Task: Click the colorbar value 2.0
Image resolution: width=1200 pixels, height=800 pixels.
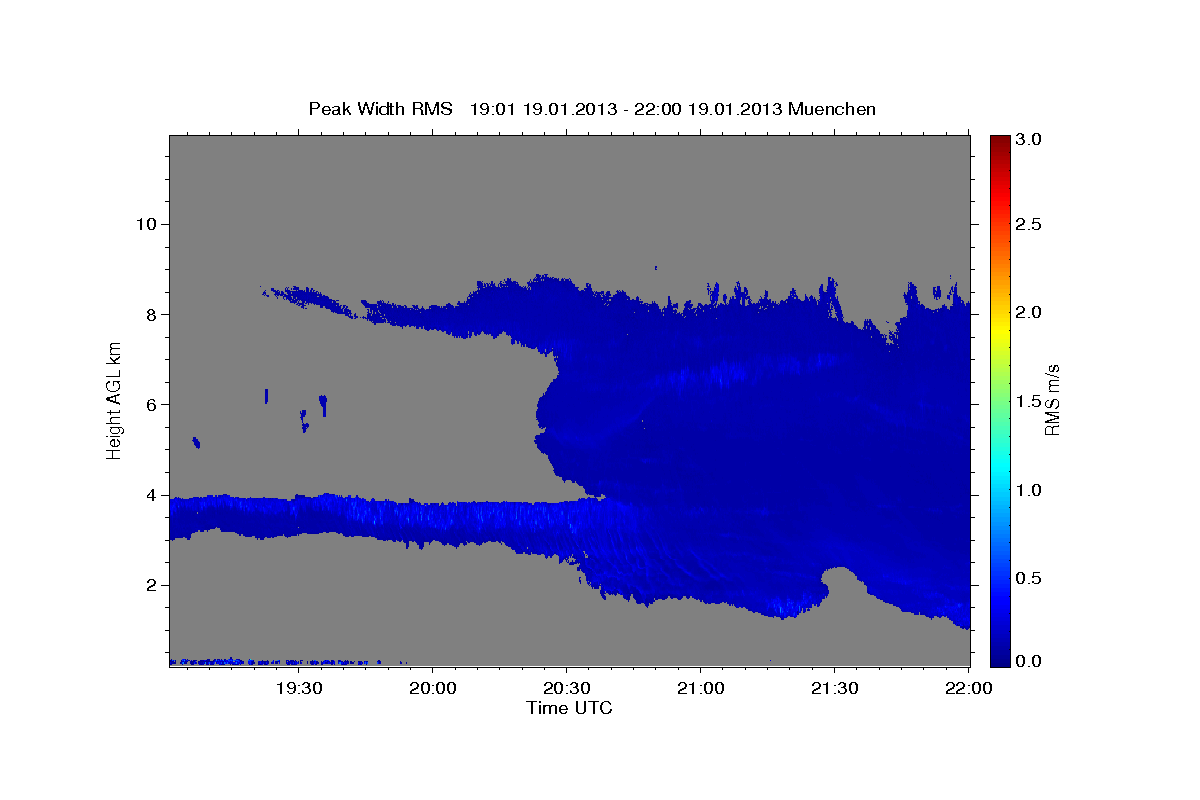Action: pyautogui.click(x=1029, y=312)
